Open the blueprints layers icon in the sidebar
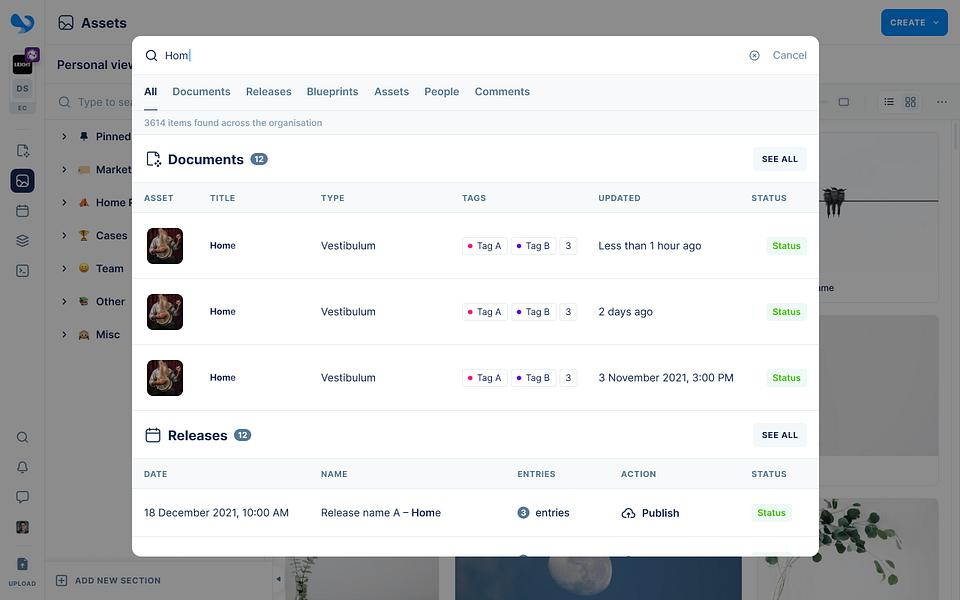Viewport: 960px width, 600px height. [x=22, y=241]
